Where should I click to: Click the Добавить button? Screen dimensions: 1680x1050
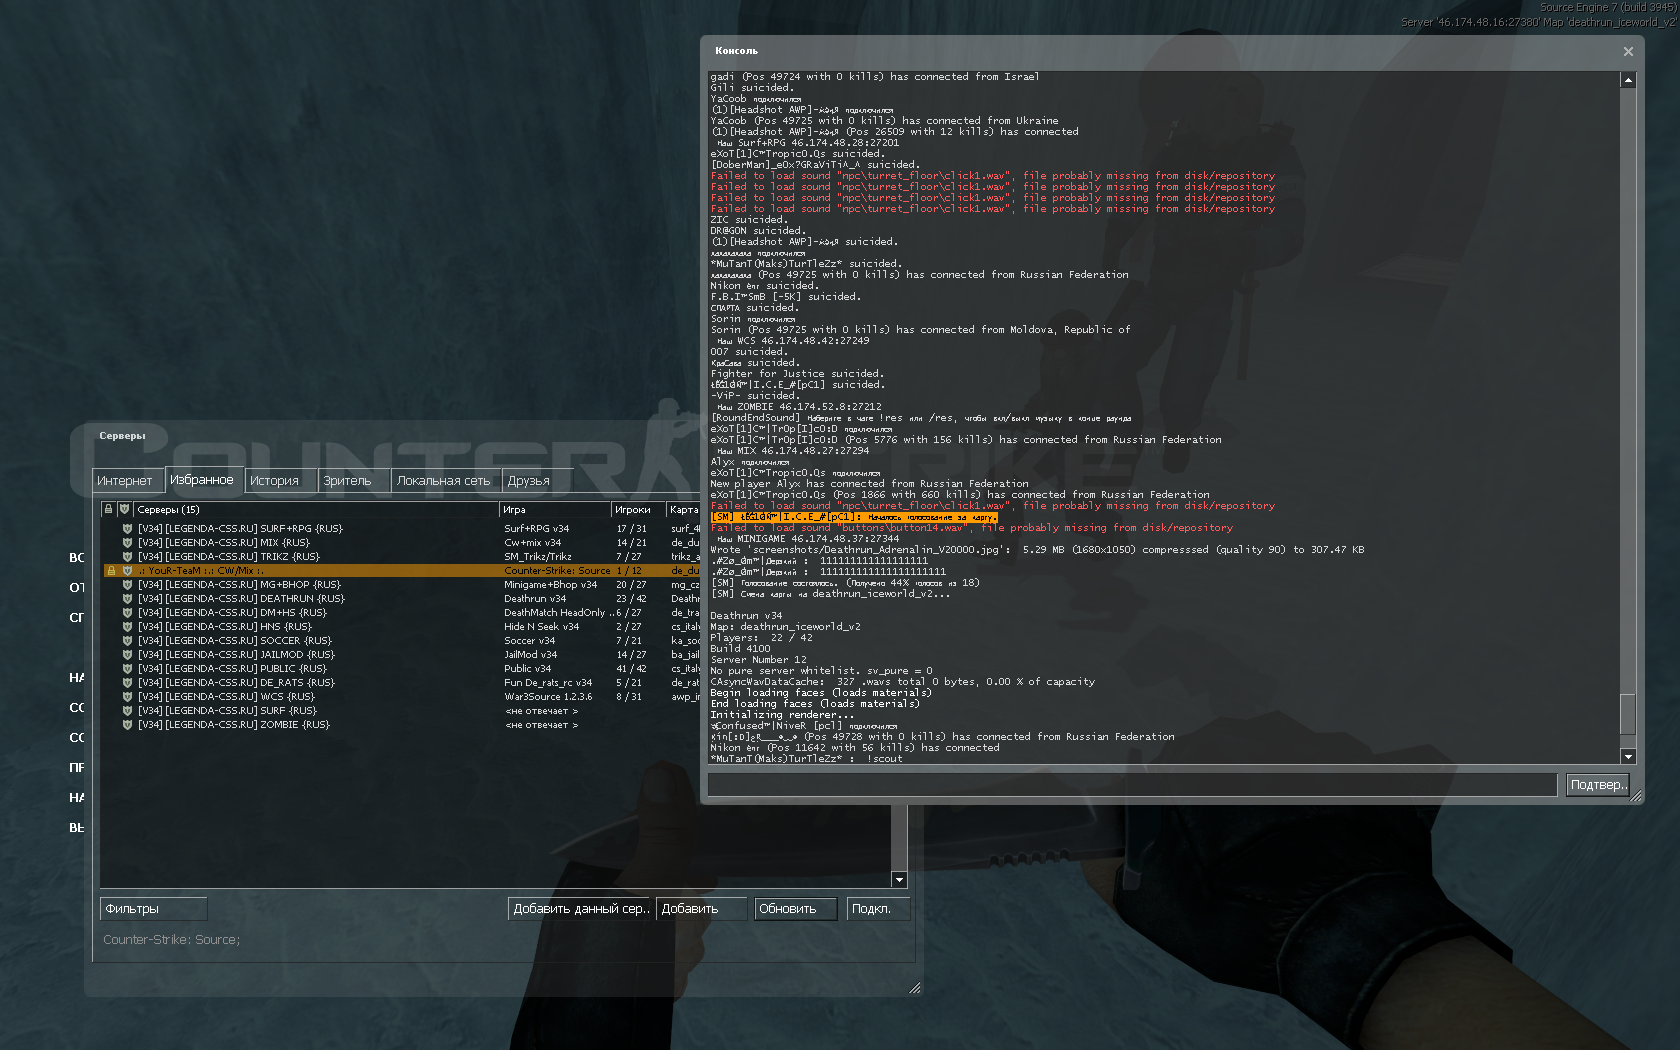[x=701, y=909]
